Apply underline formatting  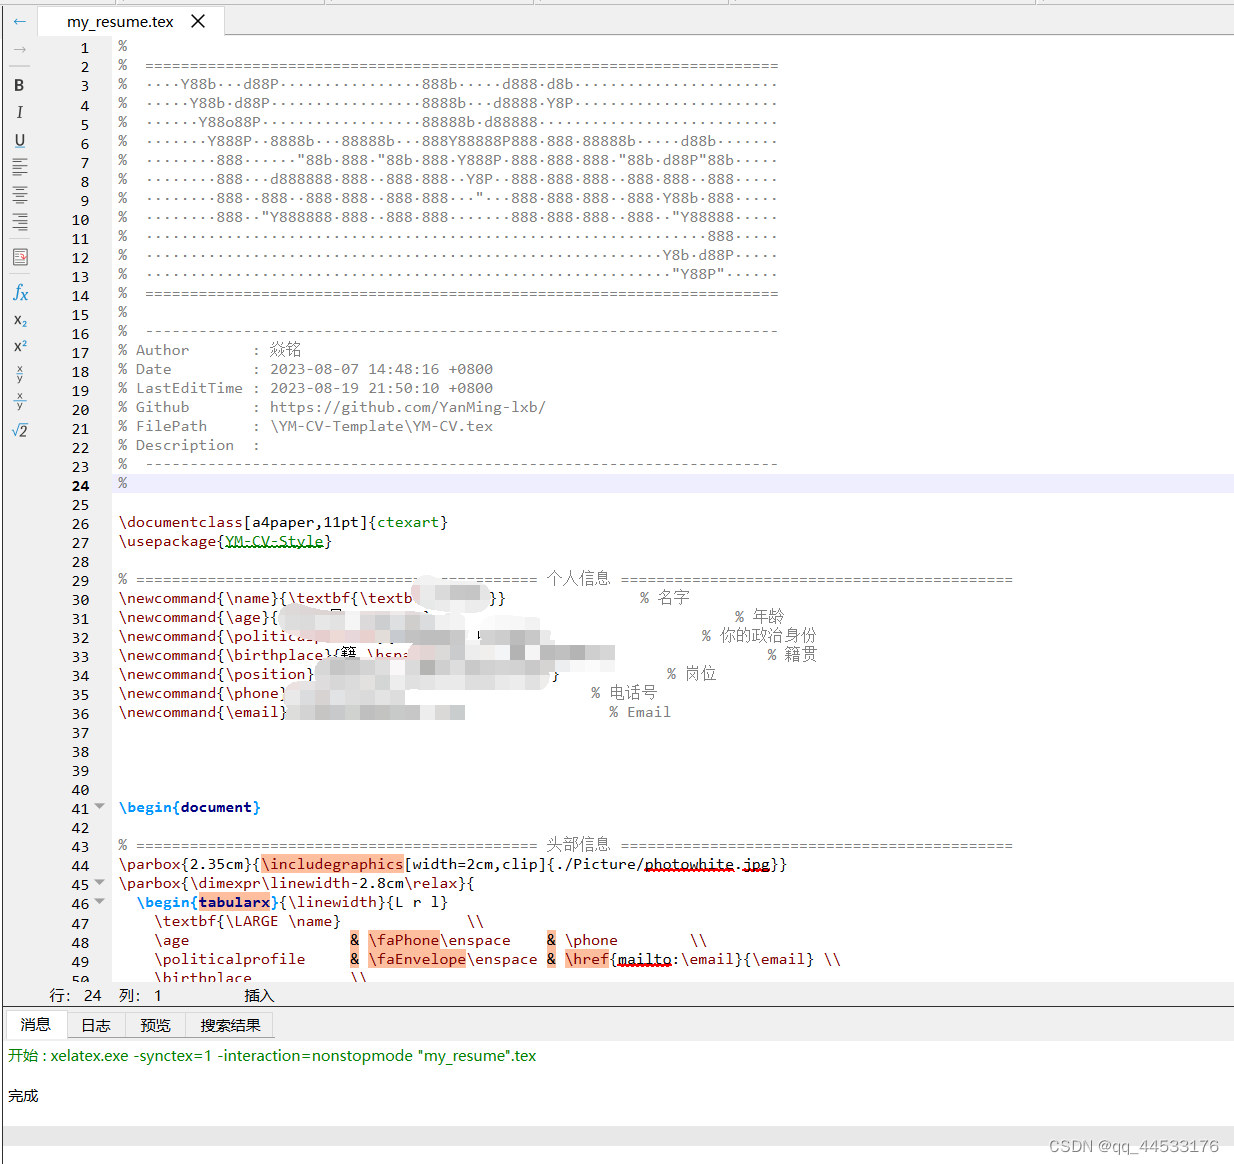(18, 140)
